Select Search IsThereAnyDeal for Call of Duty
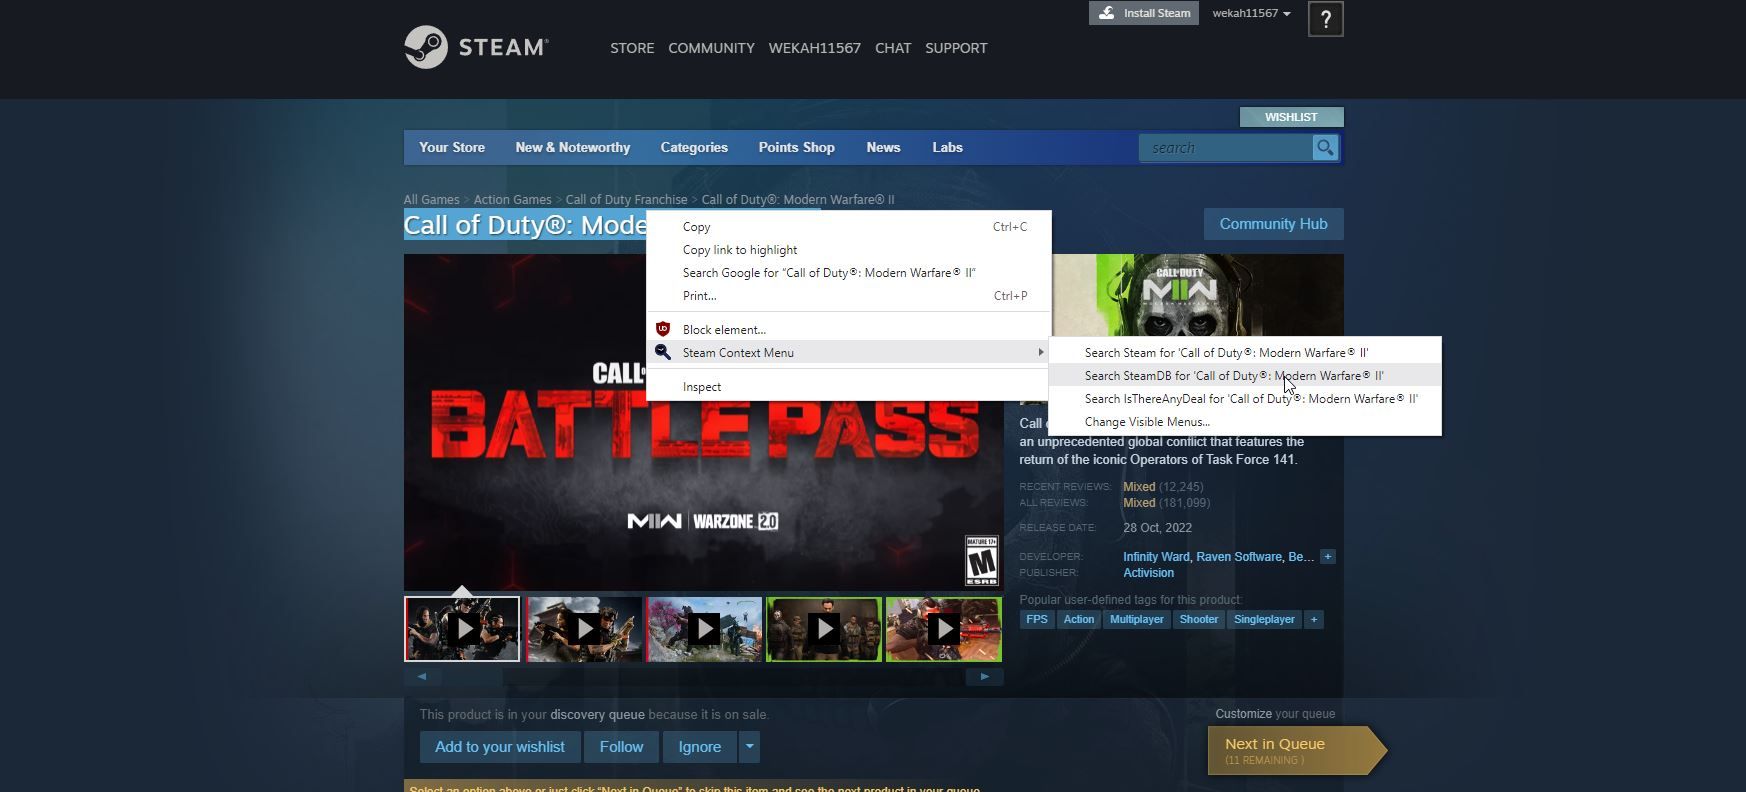 click(1245, 399)
